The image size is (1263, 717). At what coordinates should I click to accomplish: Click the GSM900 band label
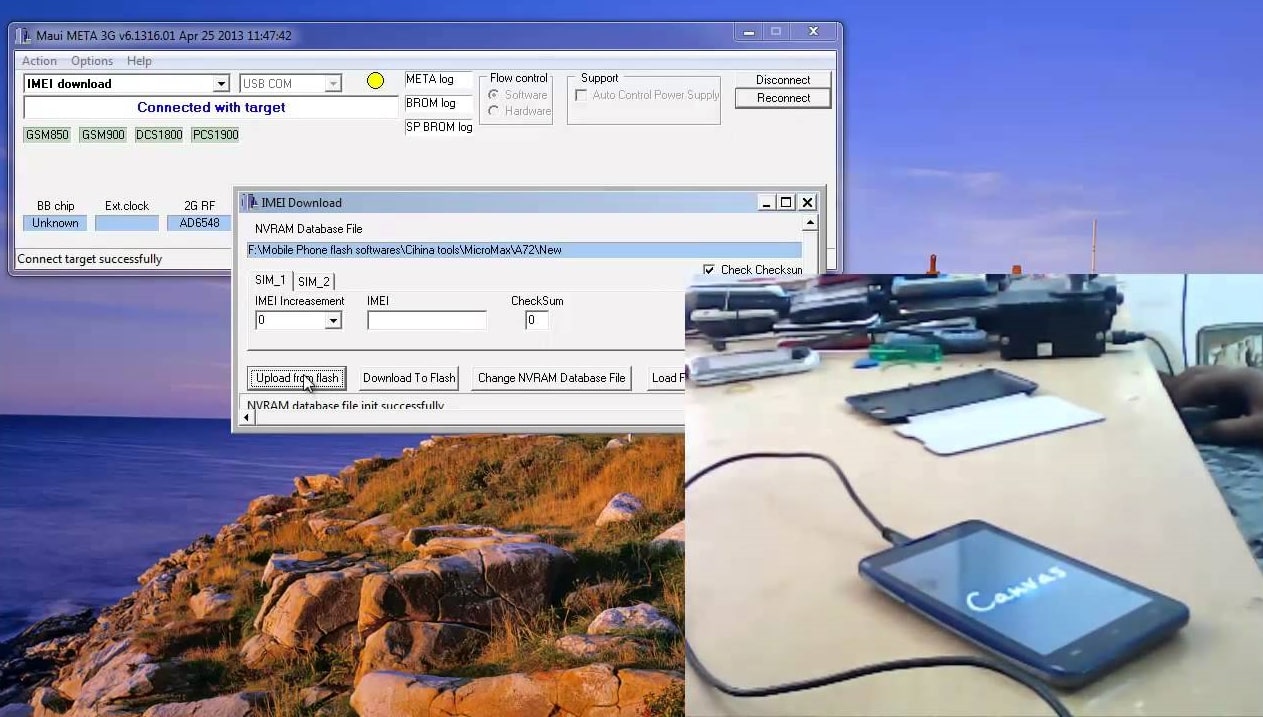click(103, 135)
